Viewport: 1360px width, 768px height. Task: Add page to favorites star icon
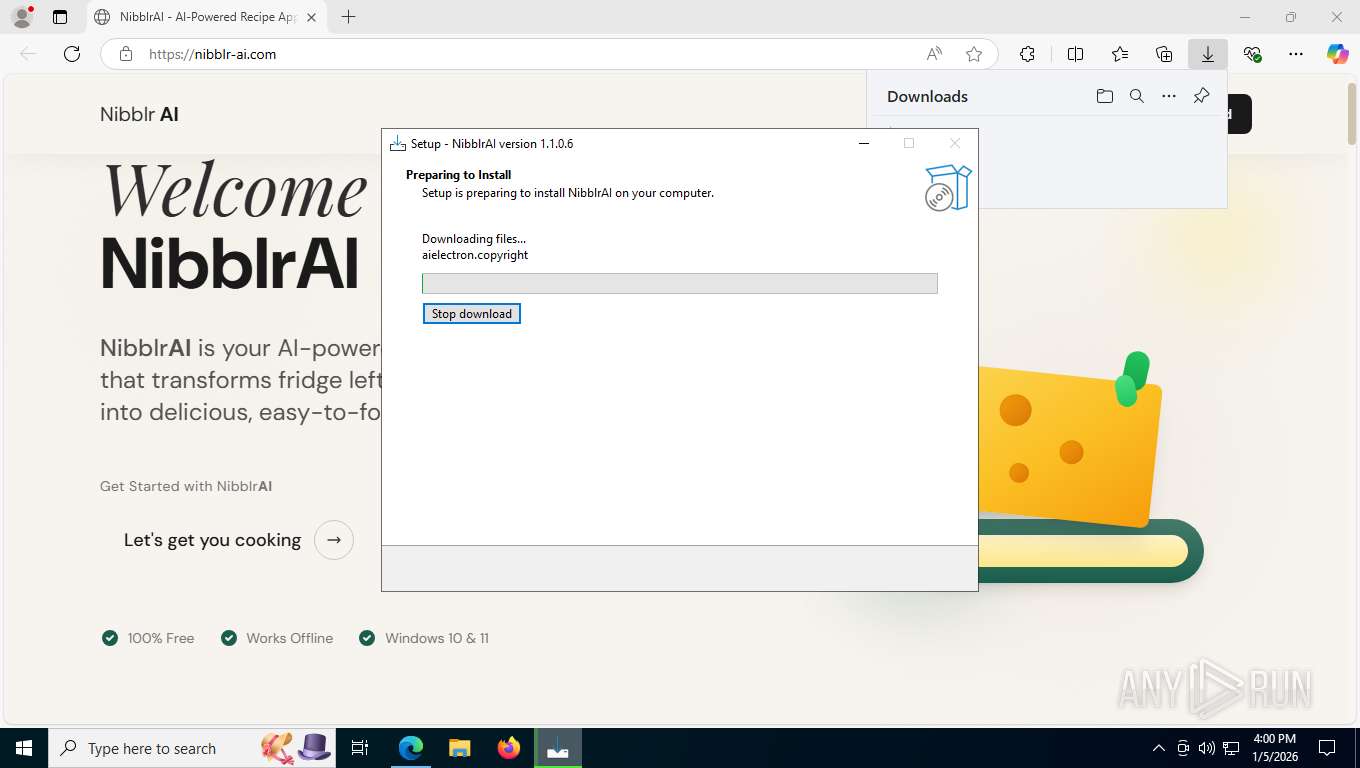coord(974,54)
